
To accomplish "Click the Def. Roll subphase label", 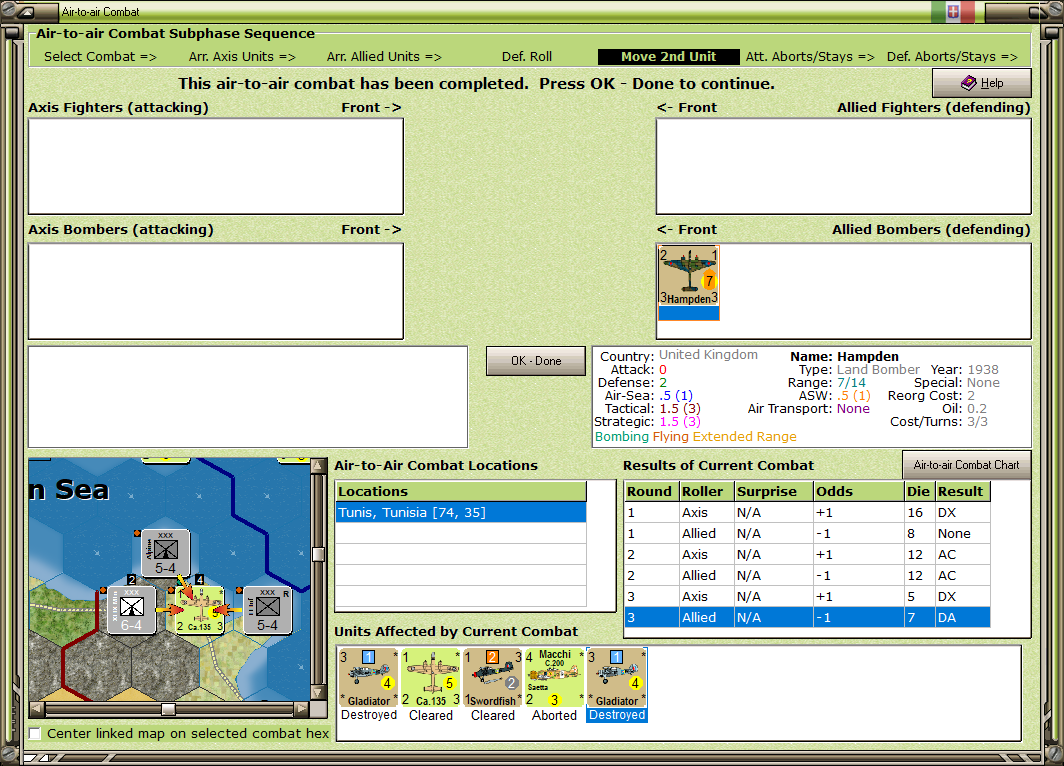I will coord(527,57).
